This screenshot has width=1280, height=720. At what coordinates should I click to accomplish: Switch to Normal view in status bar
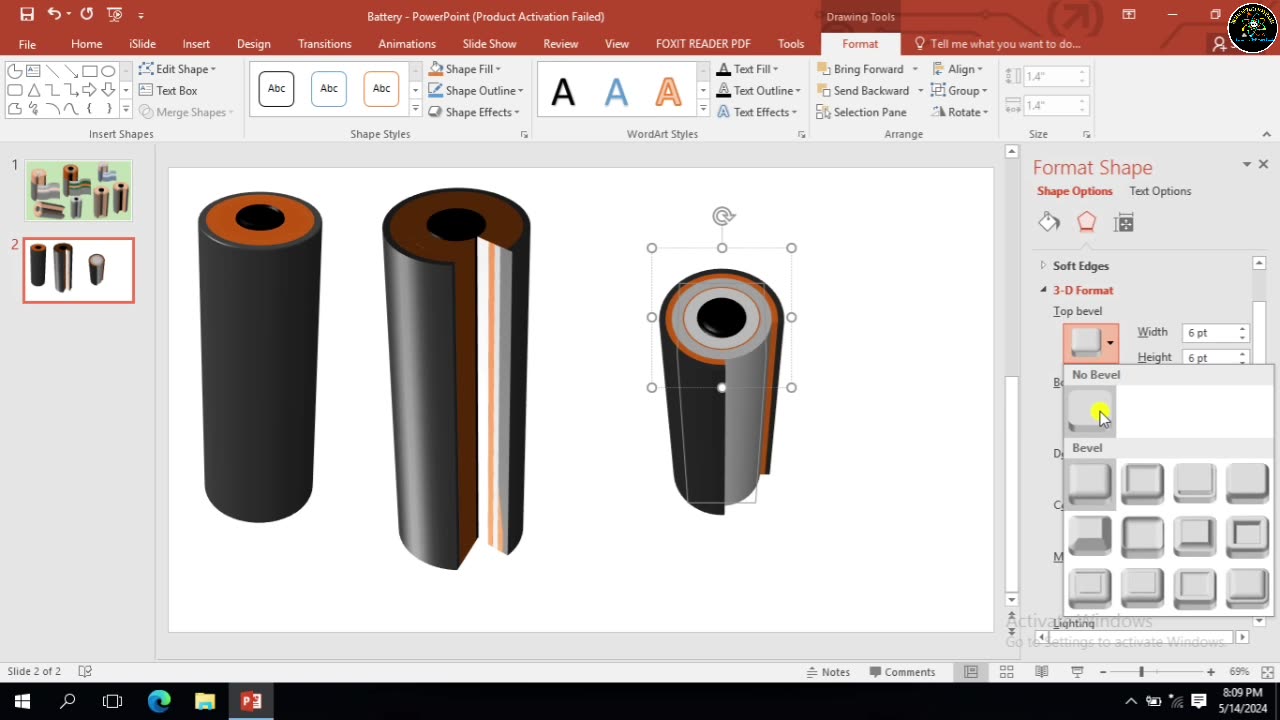(x=971, y=672)
